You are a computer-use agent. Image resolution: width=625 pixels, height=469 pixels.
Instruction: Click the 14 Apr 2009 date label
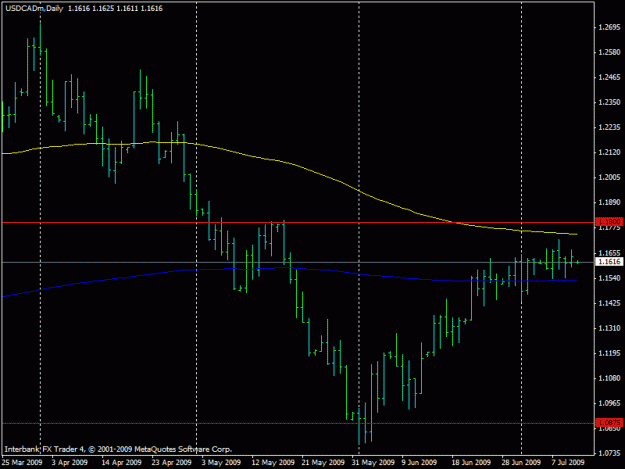[x=122, y=462]
